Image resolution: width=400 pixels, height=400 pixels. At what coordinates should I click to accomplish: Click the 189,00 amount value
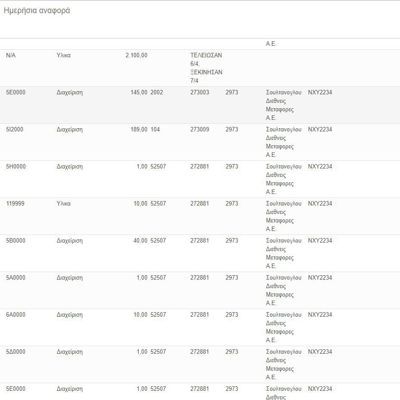[x=139, y=129]
